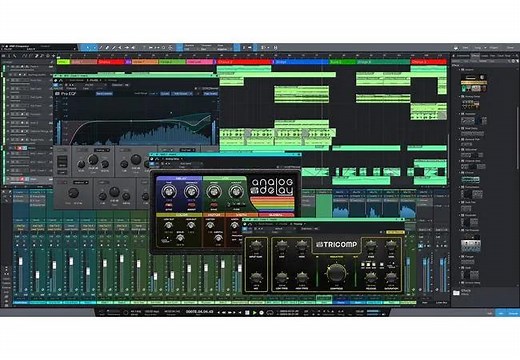Select the Intro arranger section
This screenshot has width=520, height=360.
[x=63, y=62]
